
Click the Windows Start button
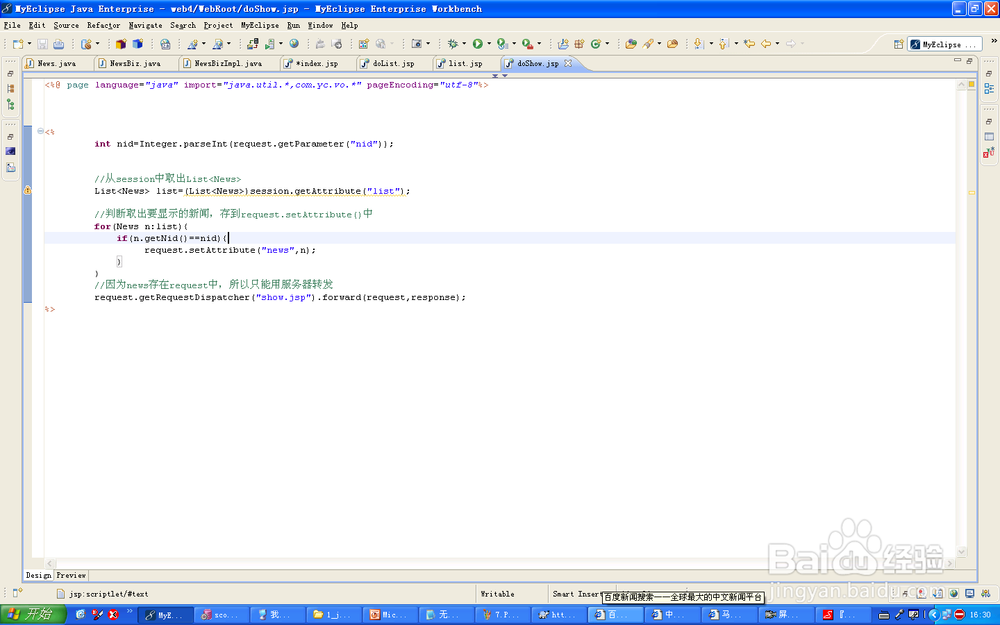(33, 614)
